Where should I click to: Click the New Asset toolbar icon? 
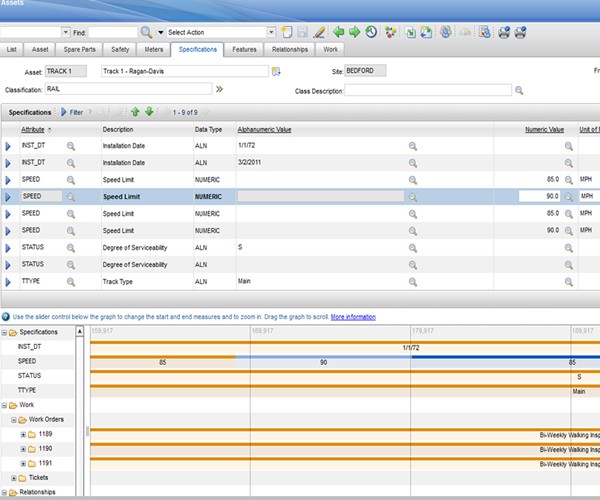287,32
